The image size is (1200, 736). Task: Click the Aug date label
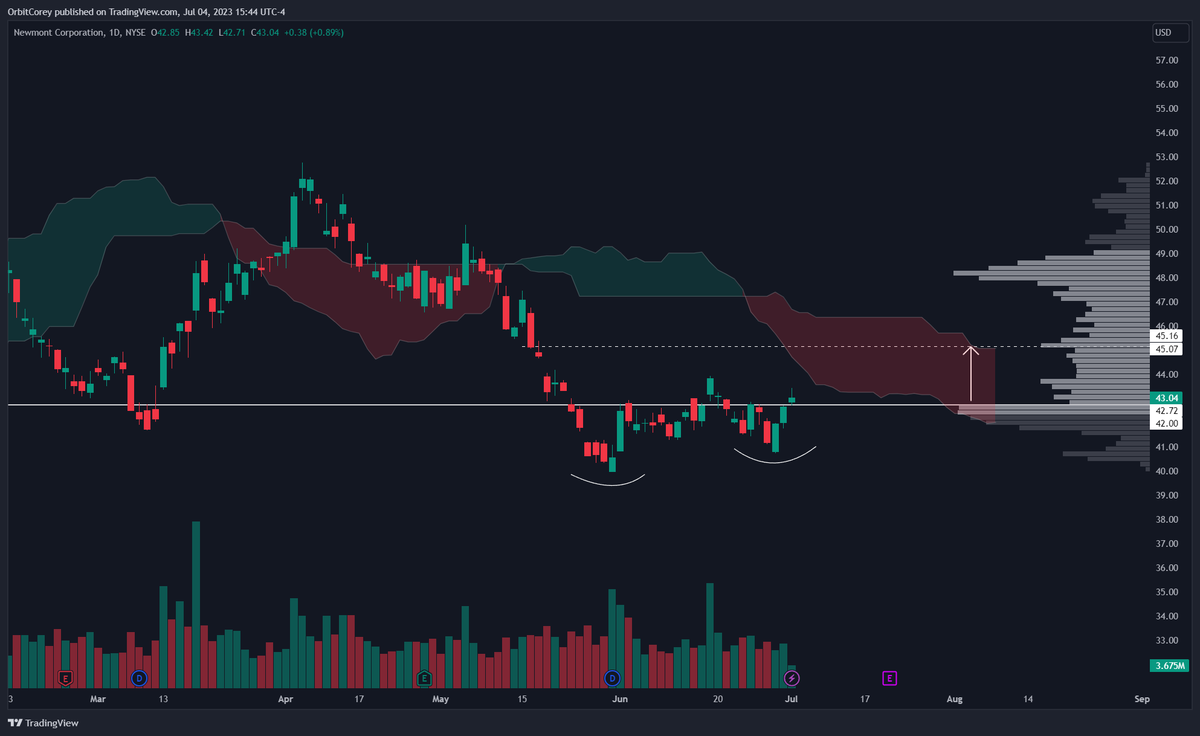(x=955, y=700)
